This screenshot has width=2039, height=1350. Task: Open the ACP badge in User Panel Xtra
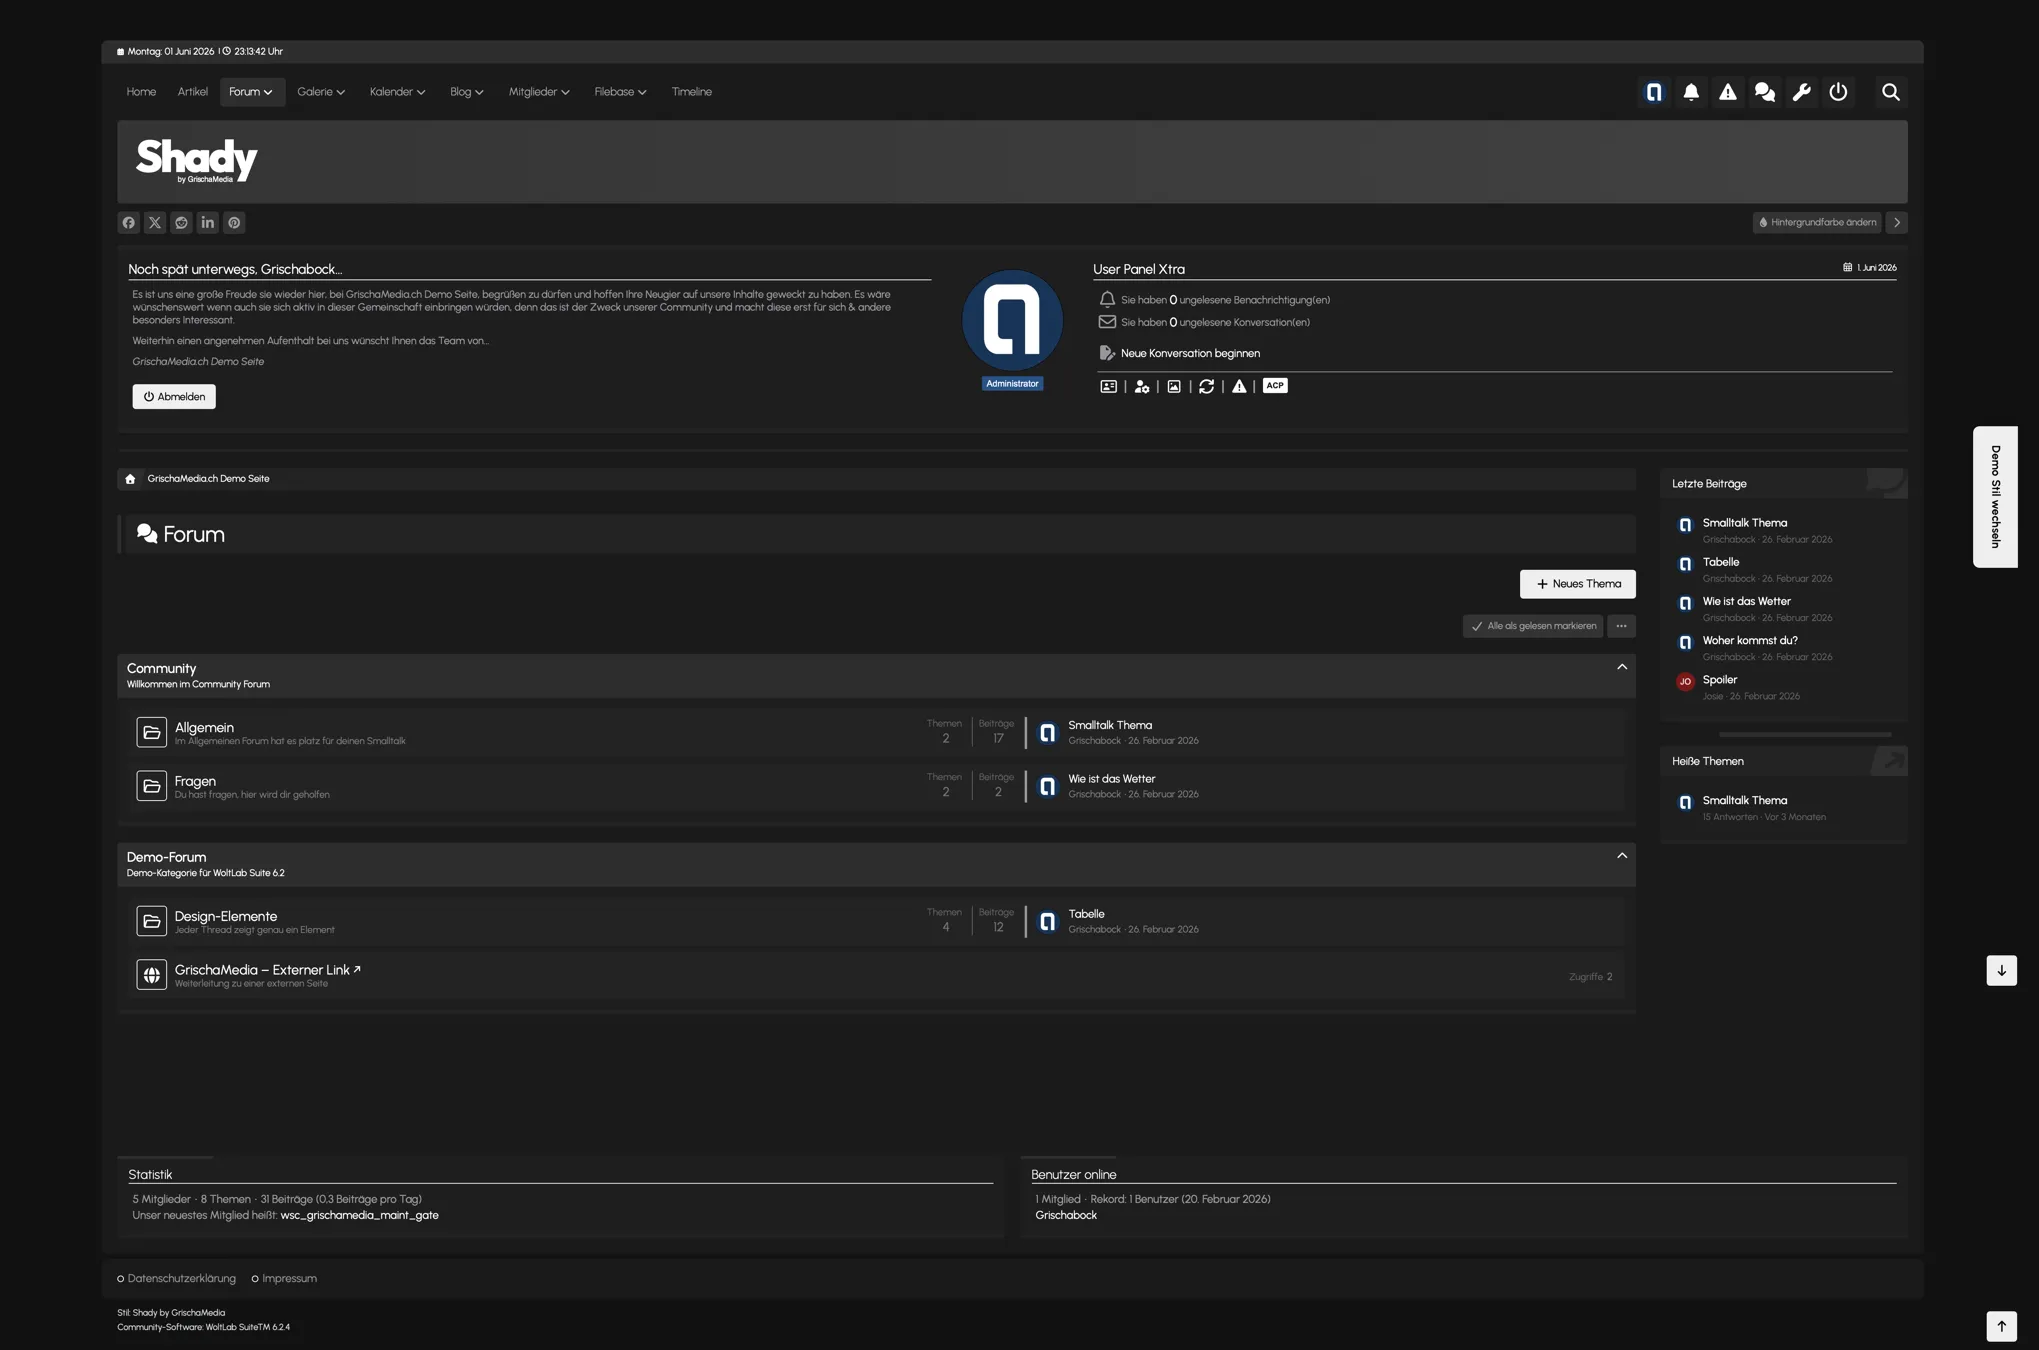1275,385
